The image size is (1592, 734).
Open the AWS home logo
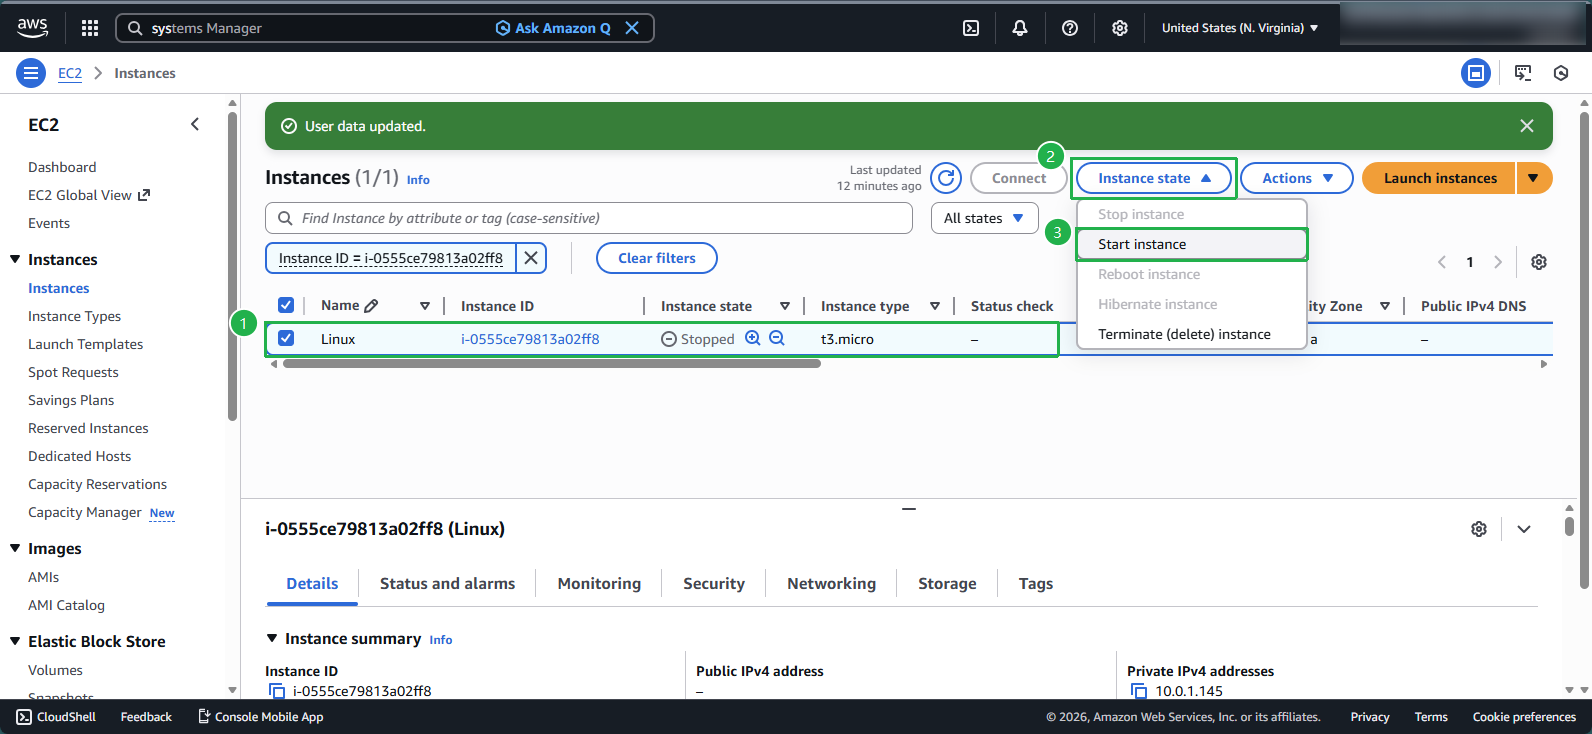(x=32, y=28)
